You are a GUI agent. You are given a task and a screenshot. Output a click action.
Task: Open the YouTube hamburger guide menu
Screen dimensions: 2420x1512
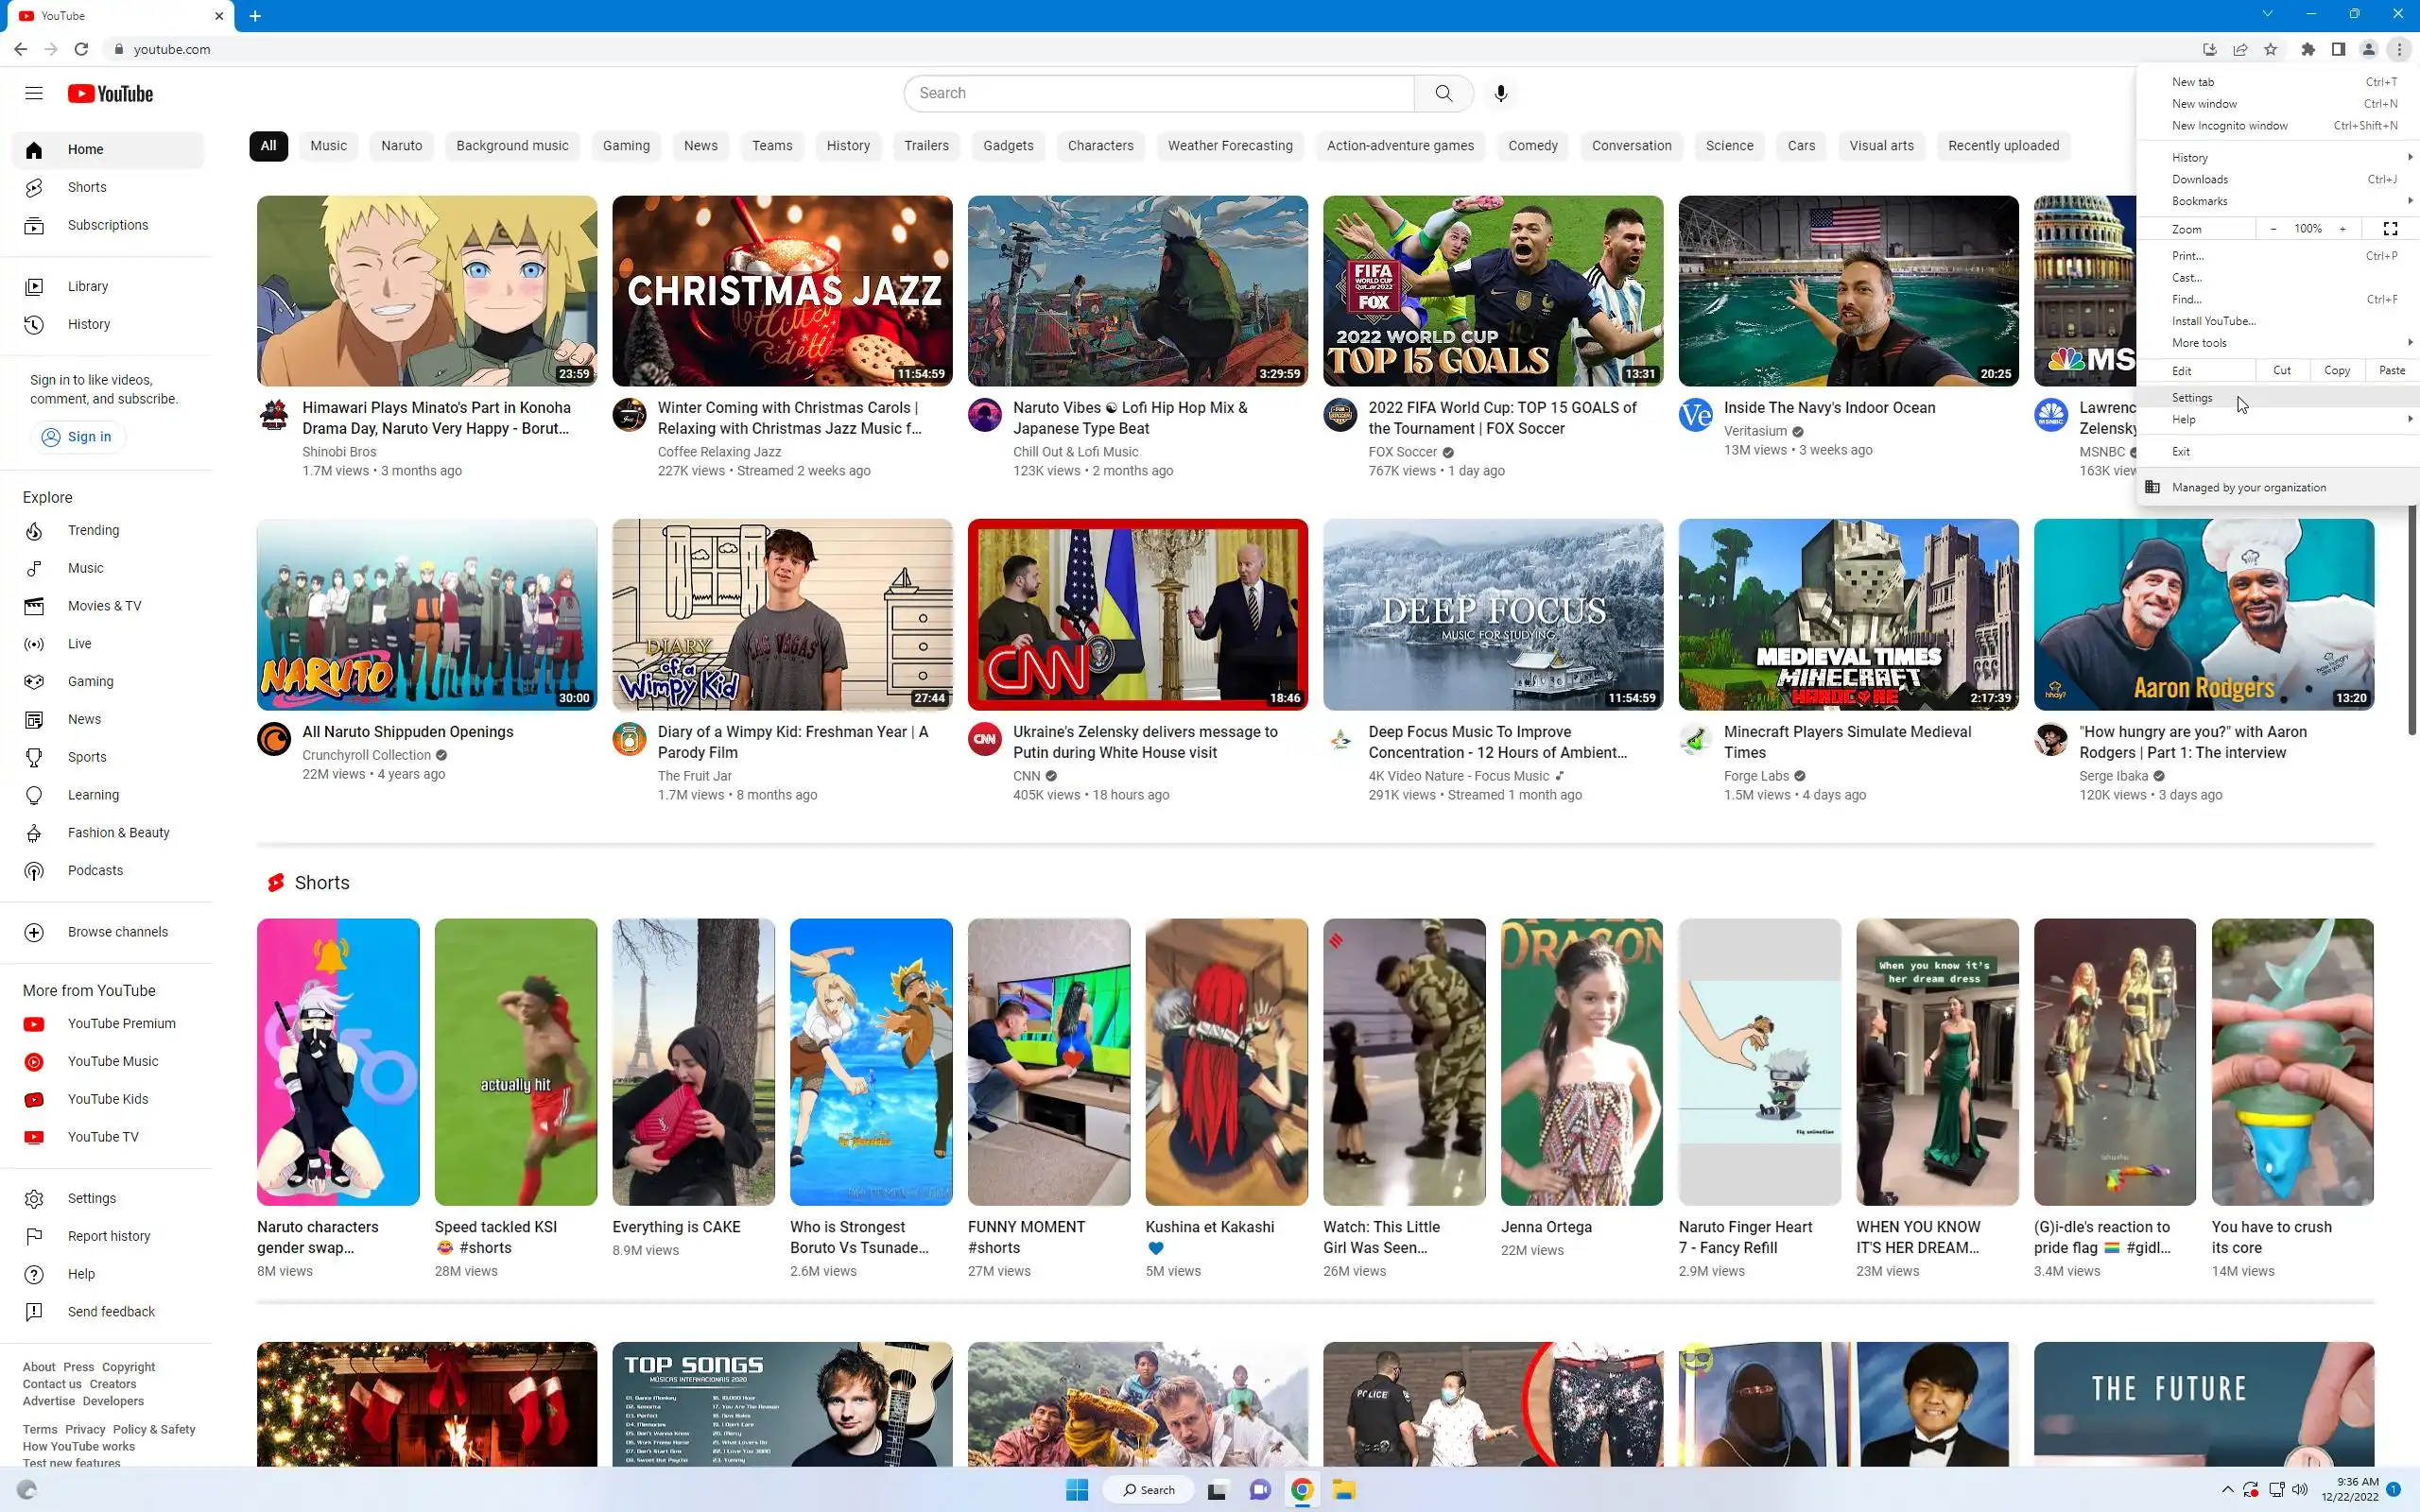pos(34,93)
